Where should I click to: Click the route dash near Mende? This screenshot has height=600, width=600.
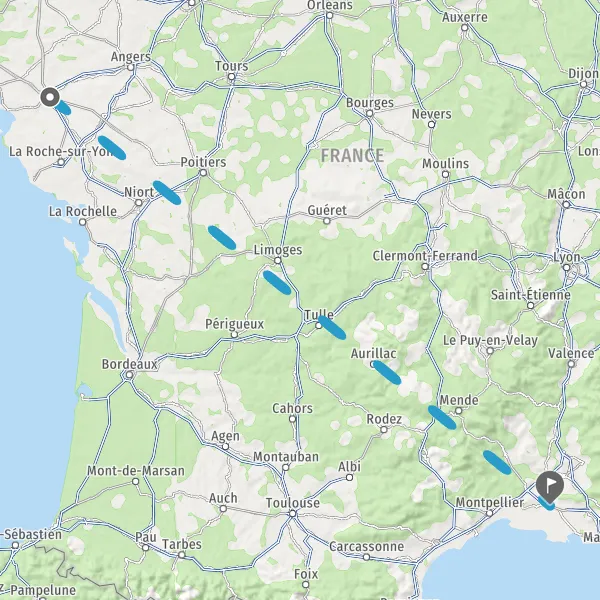click(x=442, y=417)
